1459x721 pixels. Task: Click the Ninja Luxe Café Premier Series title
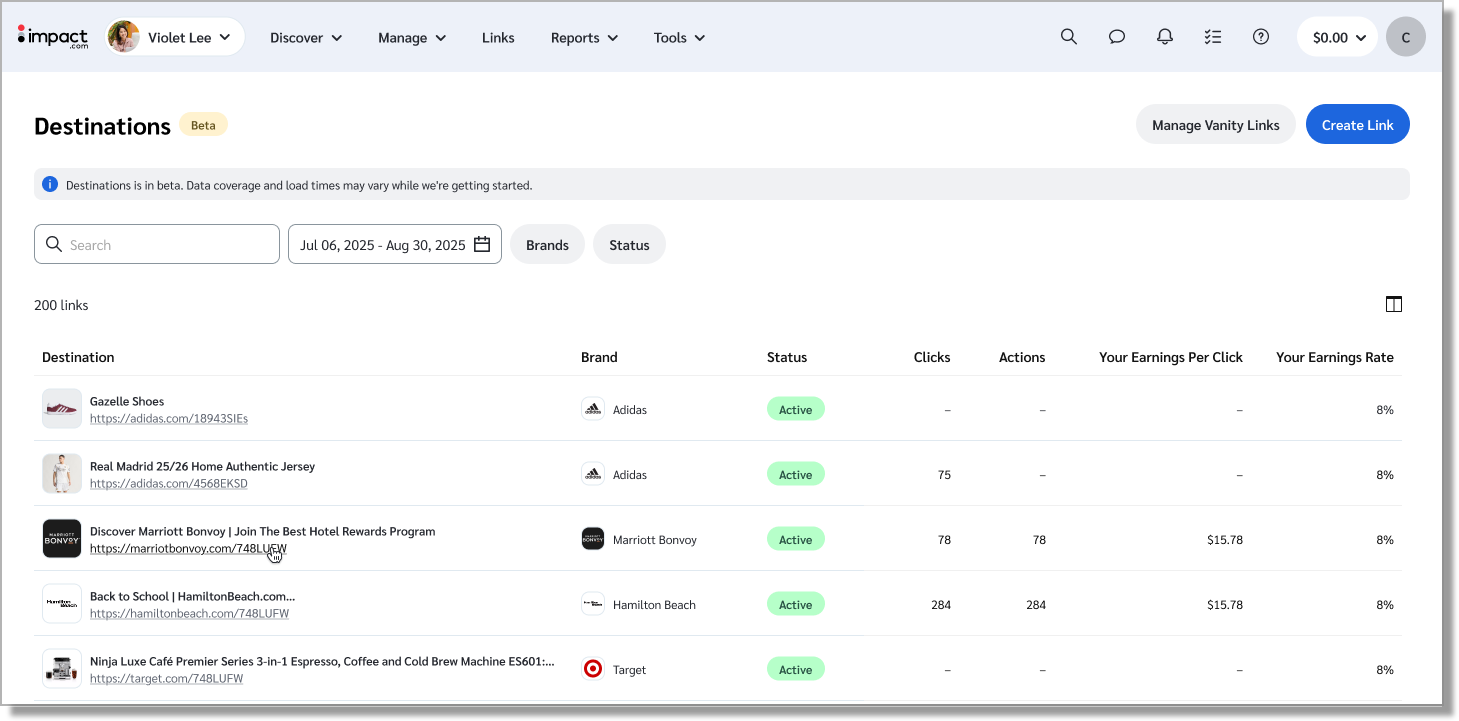point(322,662)
